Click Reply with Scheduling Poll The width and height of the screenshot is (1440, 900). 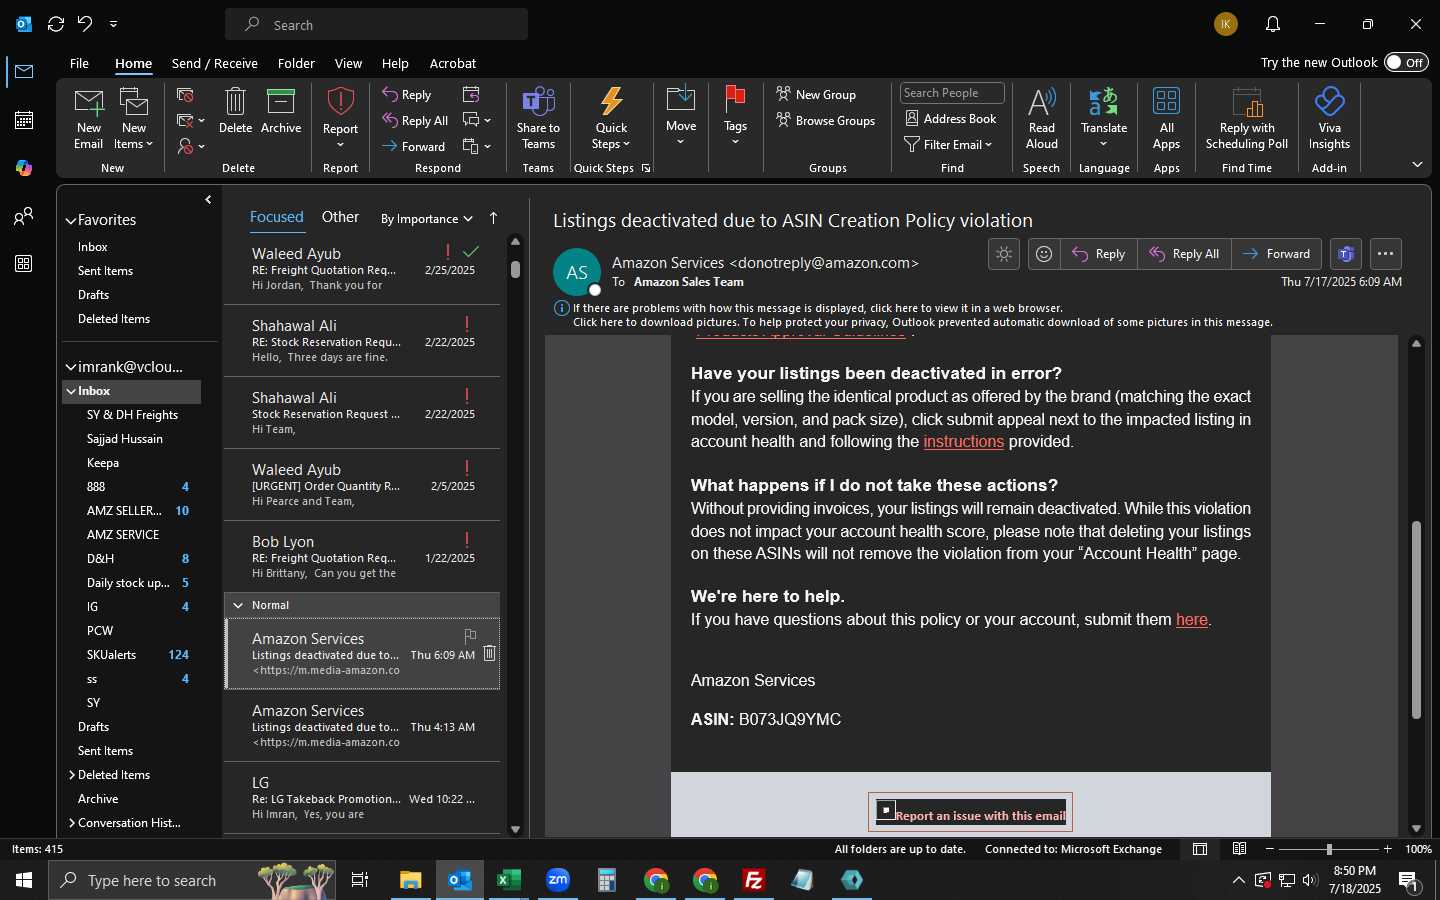(1247, 118)
